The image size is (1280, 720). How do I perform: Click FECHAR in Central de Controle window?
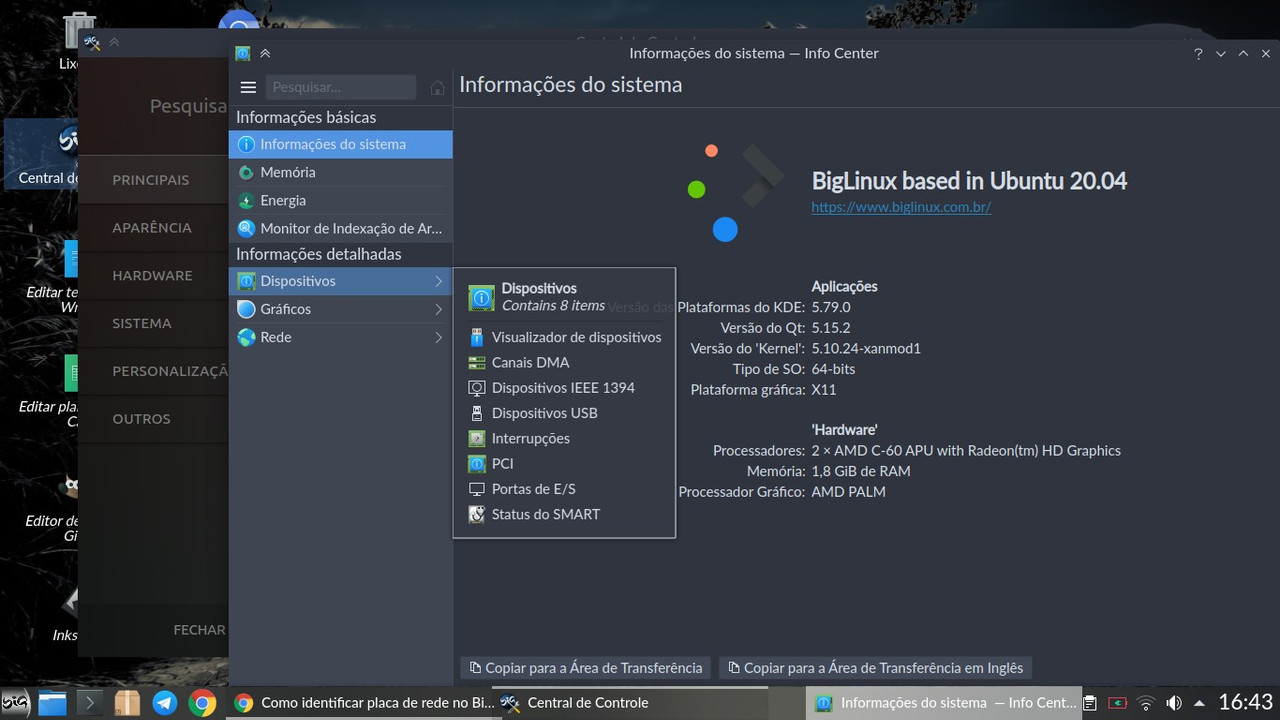click(199, 630)
